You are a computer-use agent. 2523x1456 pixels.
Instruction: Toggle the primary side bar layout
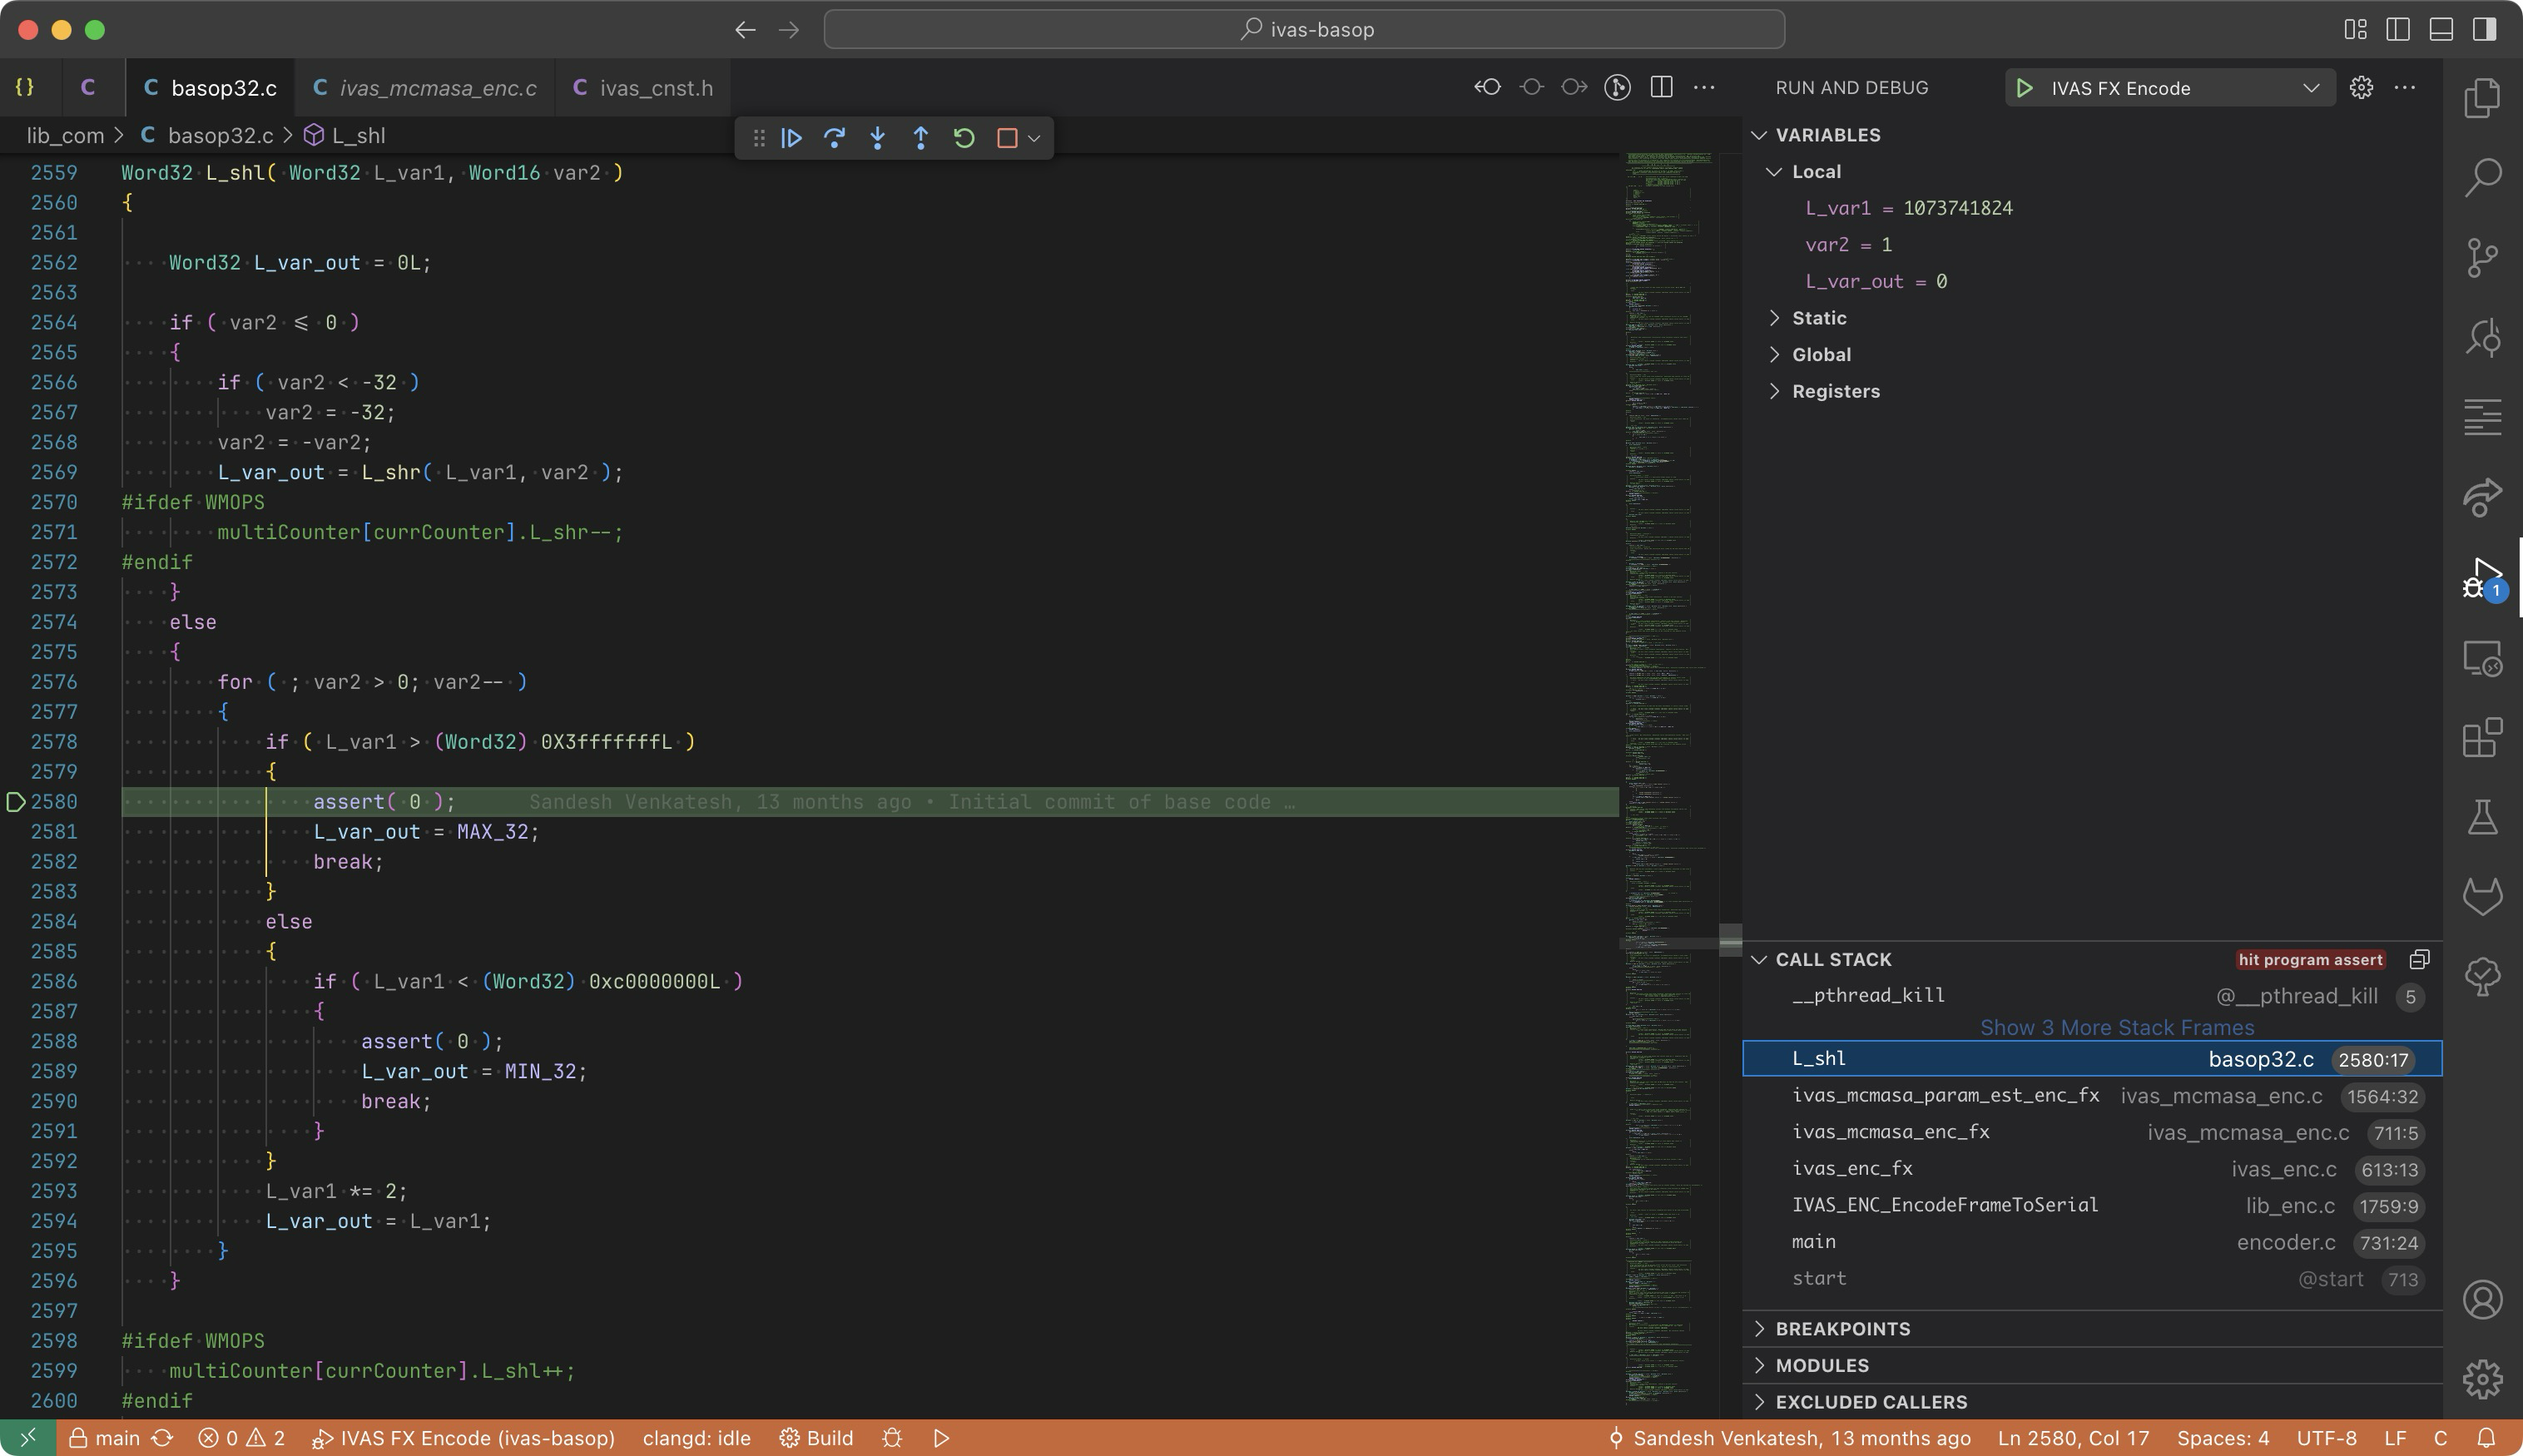coord(2397,29)
